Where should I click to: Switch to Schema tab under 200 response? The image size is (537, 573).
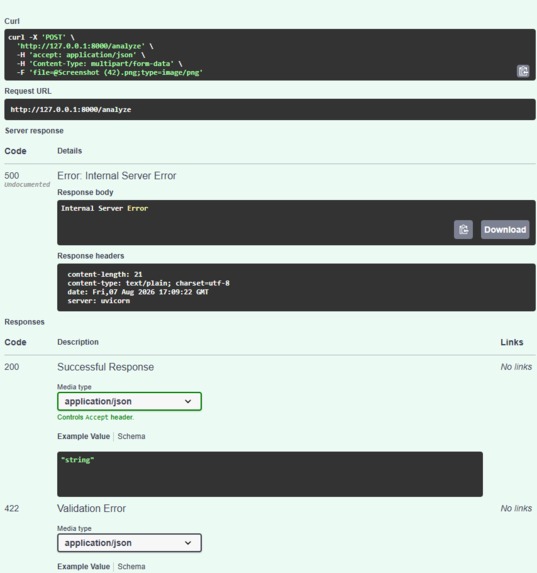coord(131,436)
